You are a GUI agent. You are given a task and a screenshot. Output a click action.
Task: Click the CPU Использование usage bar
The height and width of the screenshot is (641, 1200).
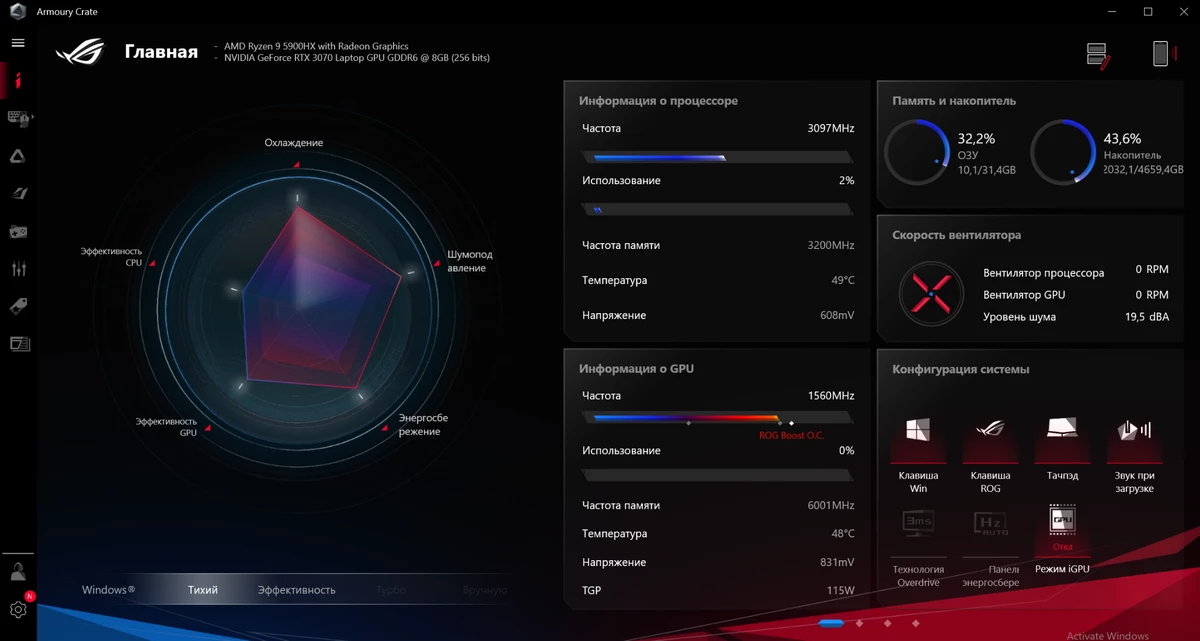tap(717, 209)
